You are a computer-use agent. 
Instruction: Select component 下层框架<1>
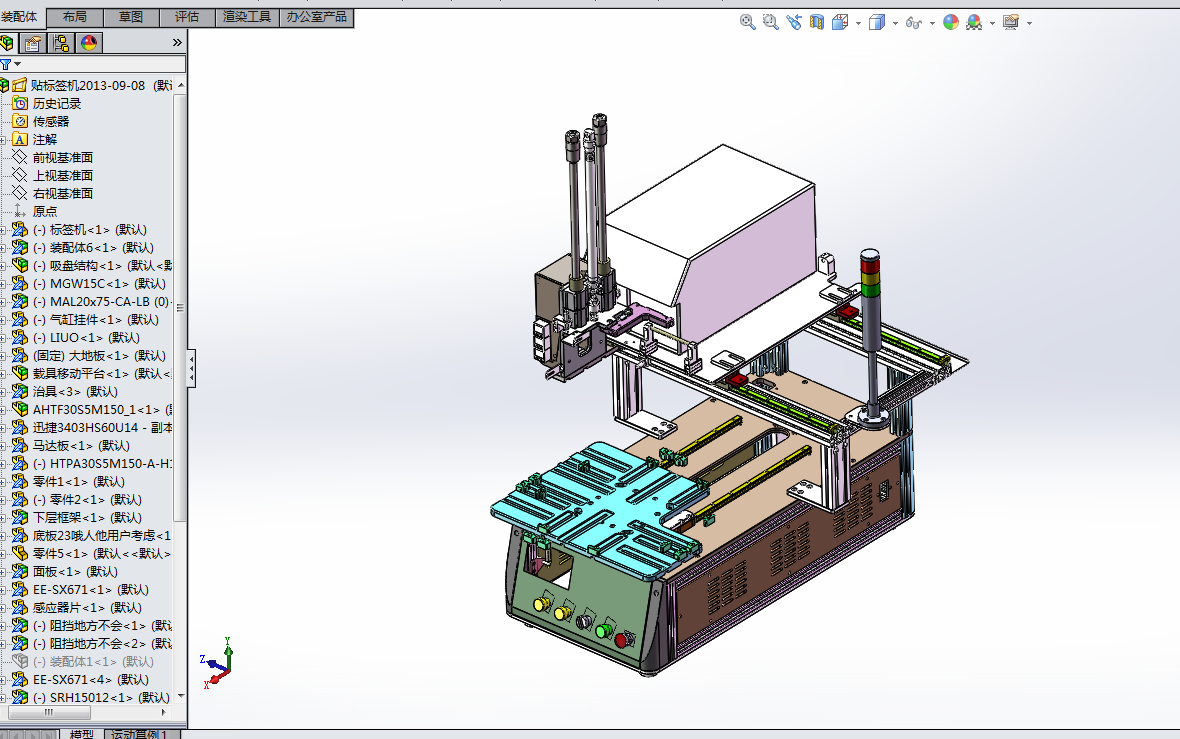[x=87, y=519]
